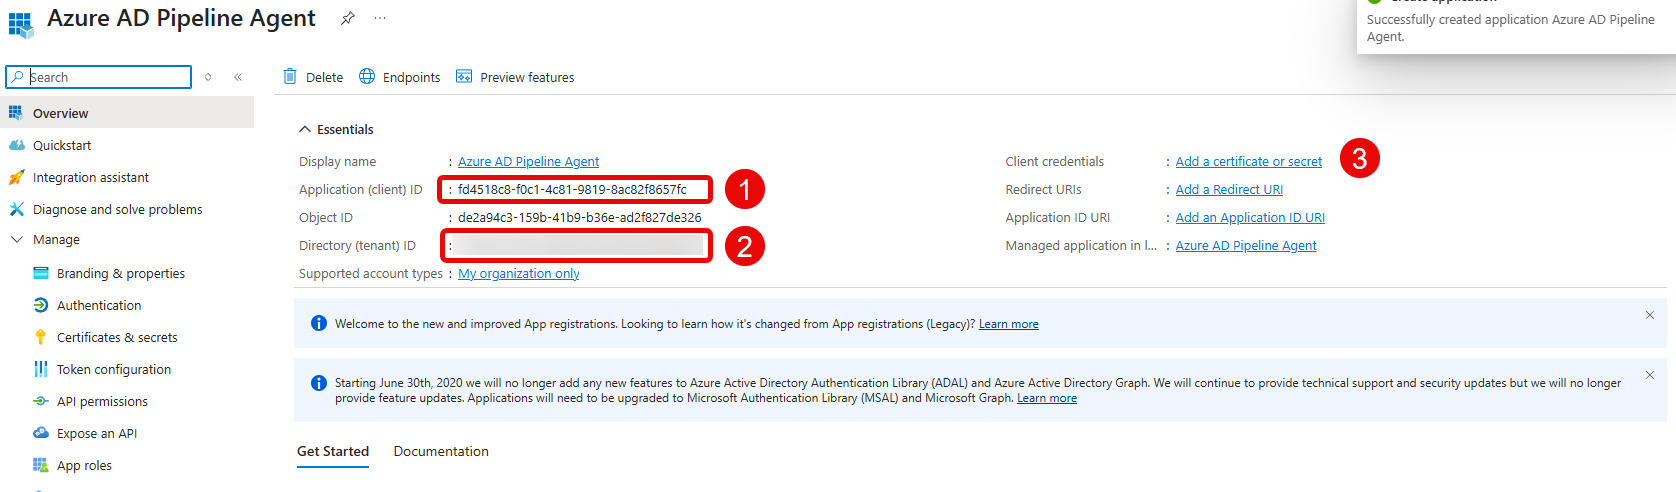Click the Supported account types label

pyautogui.click(x=371, y=273)
